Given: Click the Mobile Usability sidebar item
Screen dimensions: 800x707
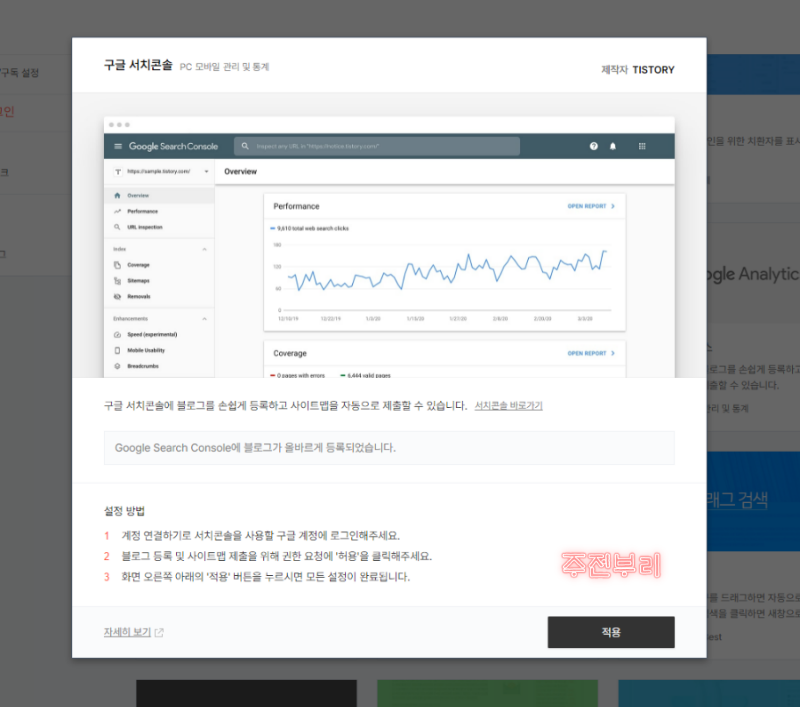Looking at the screenshot, I should click(x=159, y=350).
